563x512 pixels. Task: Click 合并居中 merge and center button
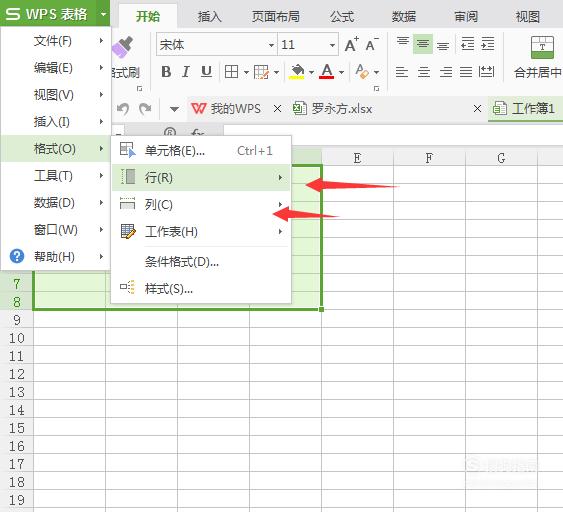pyautogui.click(x=538, y=57)
